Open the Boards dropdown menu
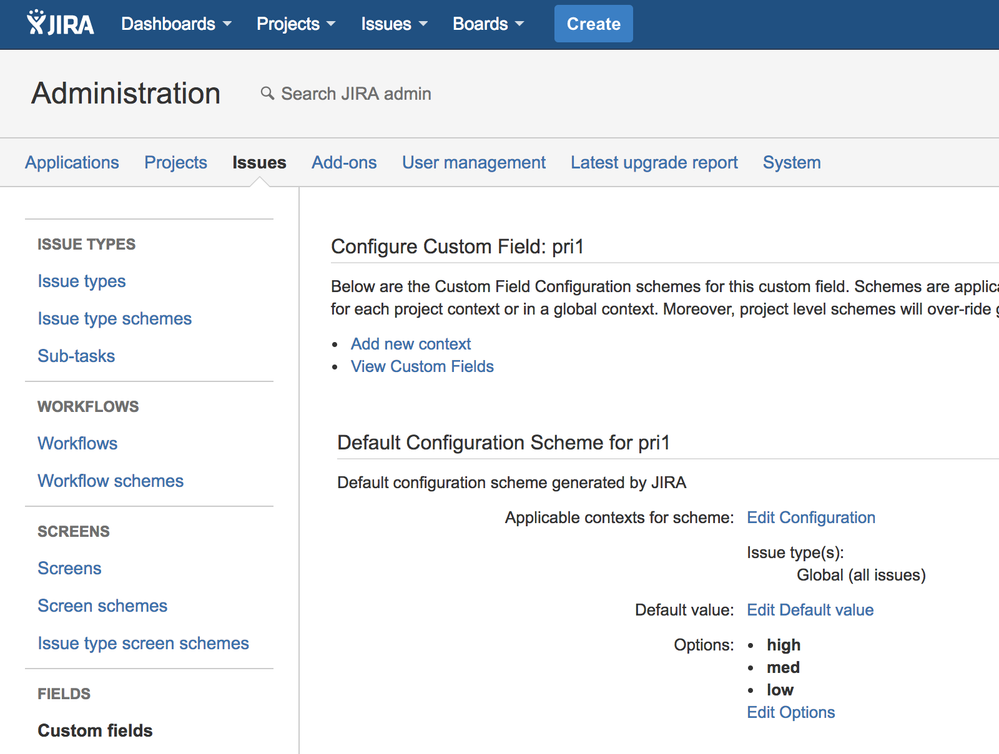Viewport: 999px width, 754px height. click(x=488, y=24)
